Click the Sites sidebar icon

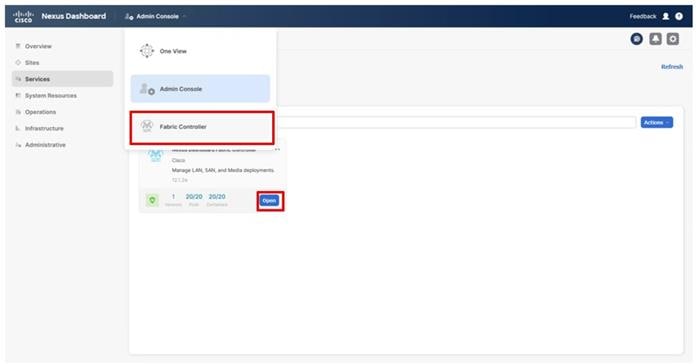click(x=18, y=63)
